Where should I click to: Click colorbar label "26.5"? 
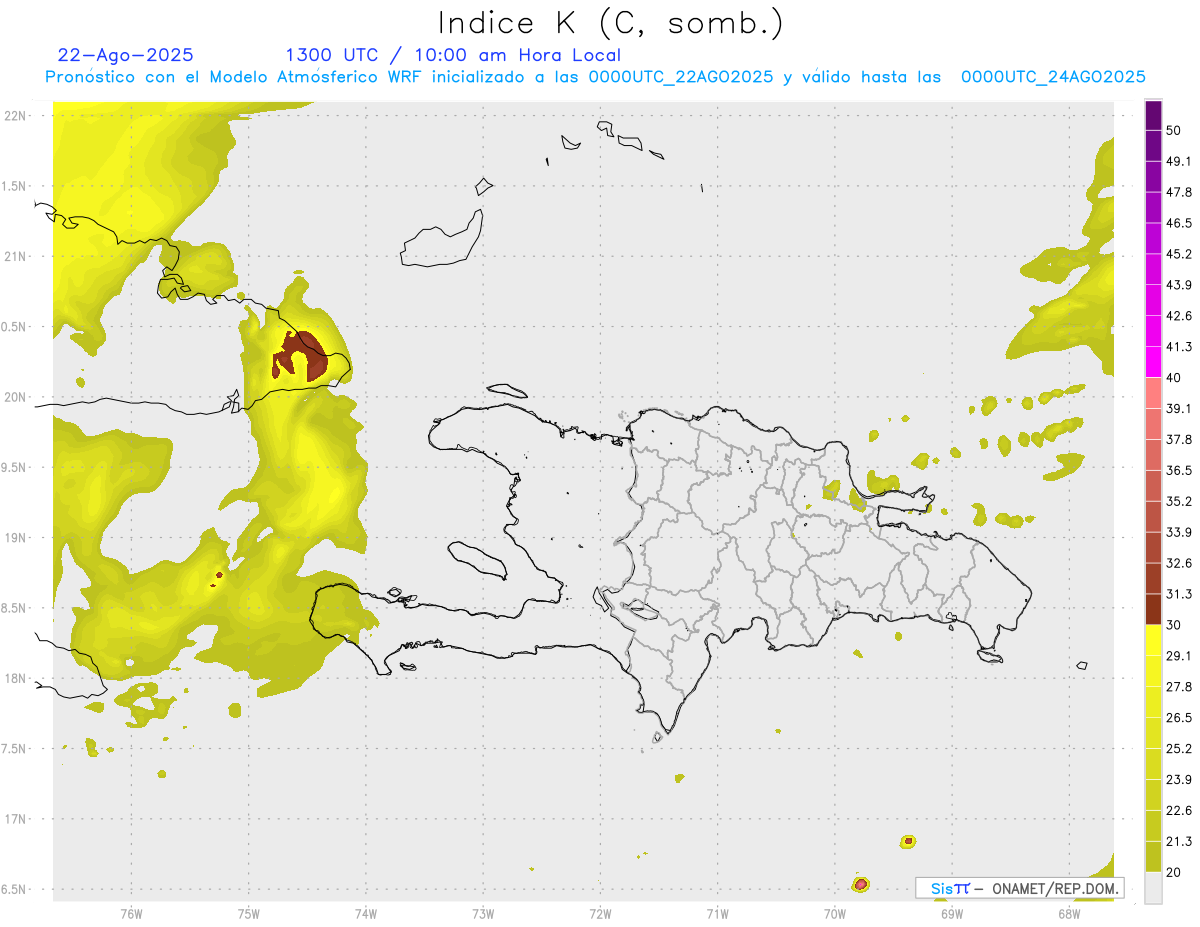pos(1179,718)
